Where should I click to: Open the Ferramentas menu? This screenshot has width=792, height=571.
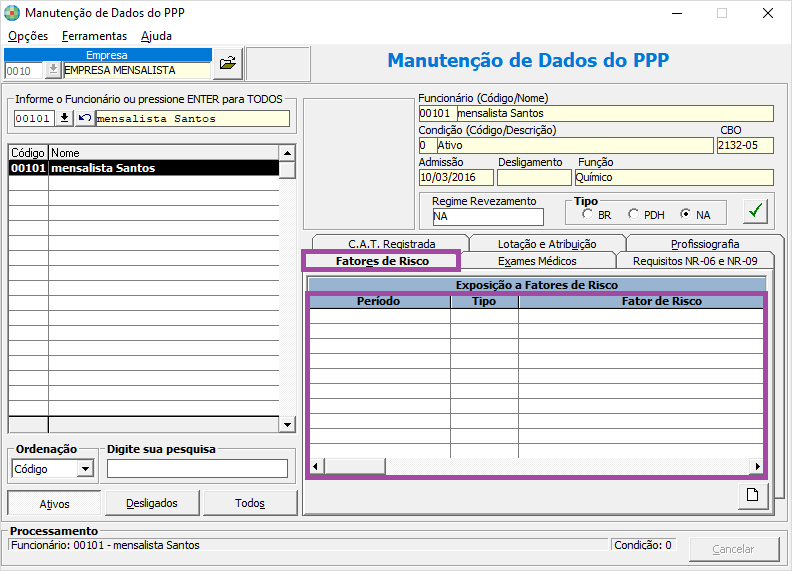[x=94, y=36]
